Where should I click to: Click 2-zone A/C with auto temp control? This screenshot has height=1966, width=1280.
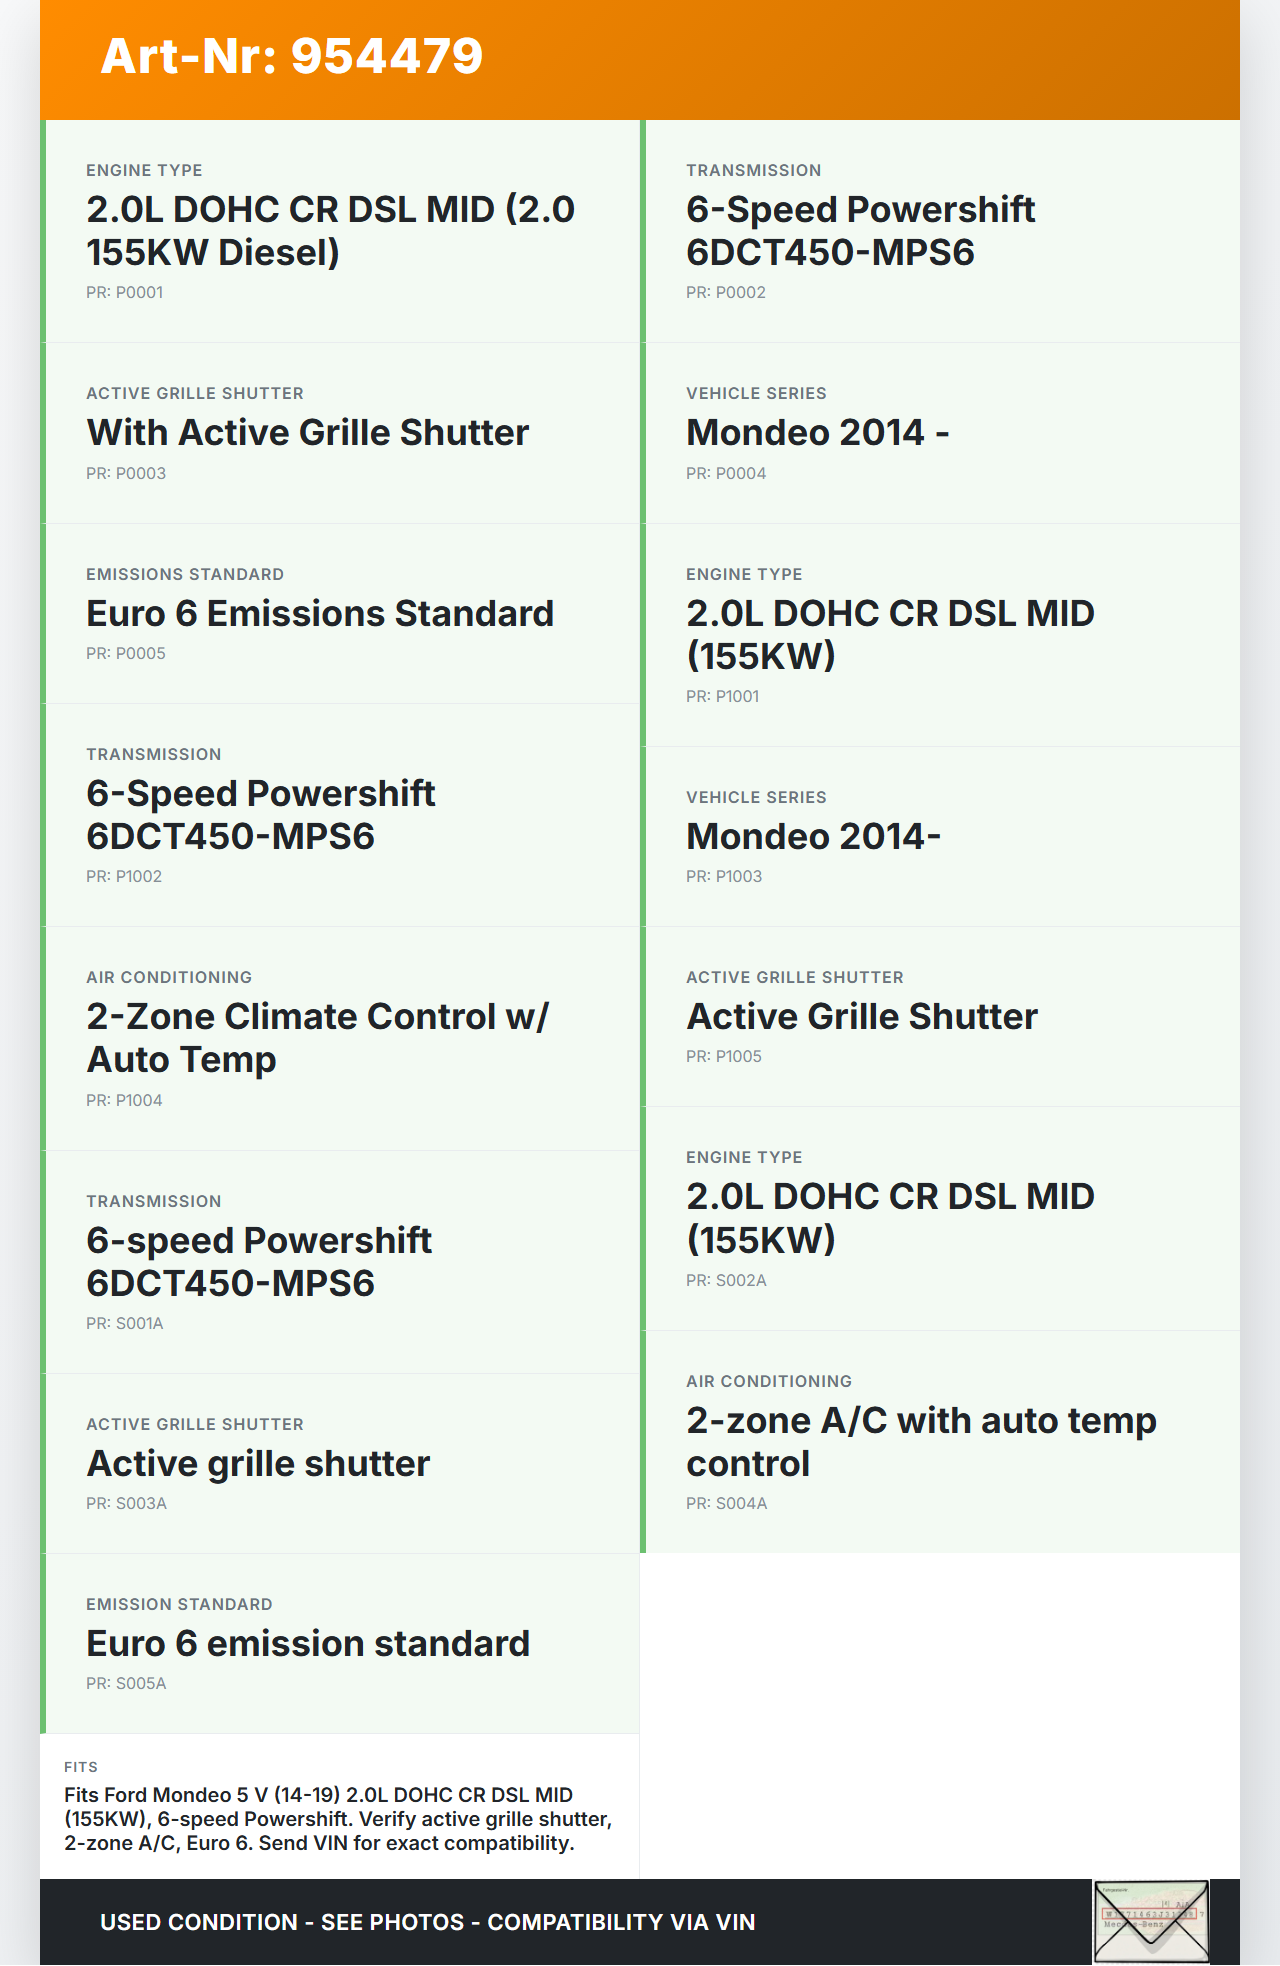point(940,1442)
